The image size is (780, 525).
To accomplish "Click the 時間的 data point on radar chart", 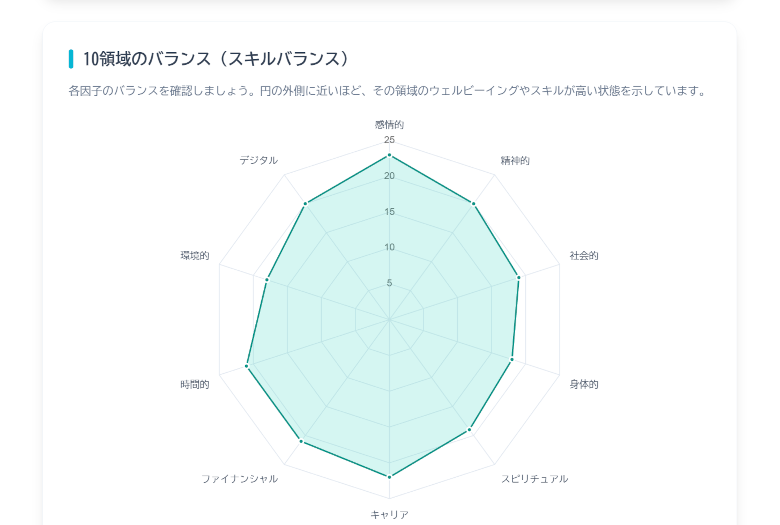I will [x=247, y=367].
